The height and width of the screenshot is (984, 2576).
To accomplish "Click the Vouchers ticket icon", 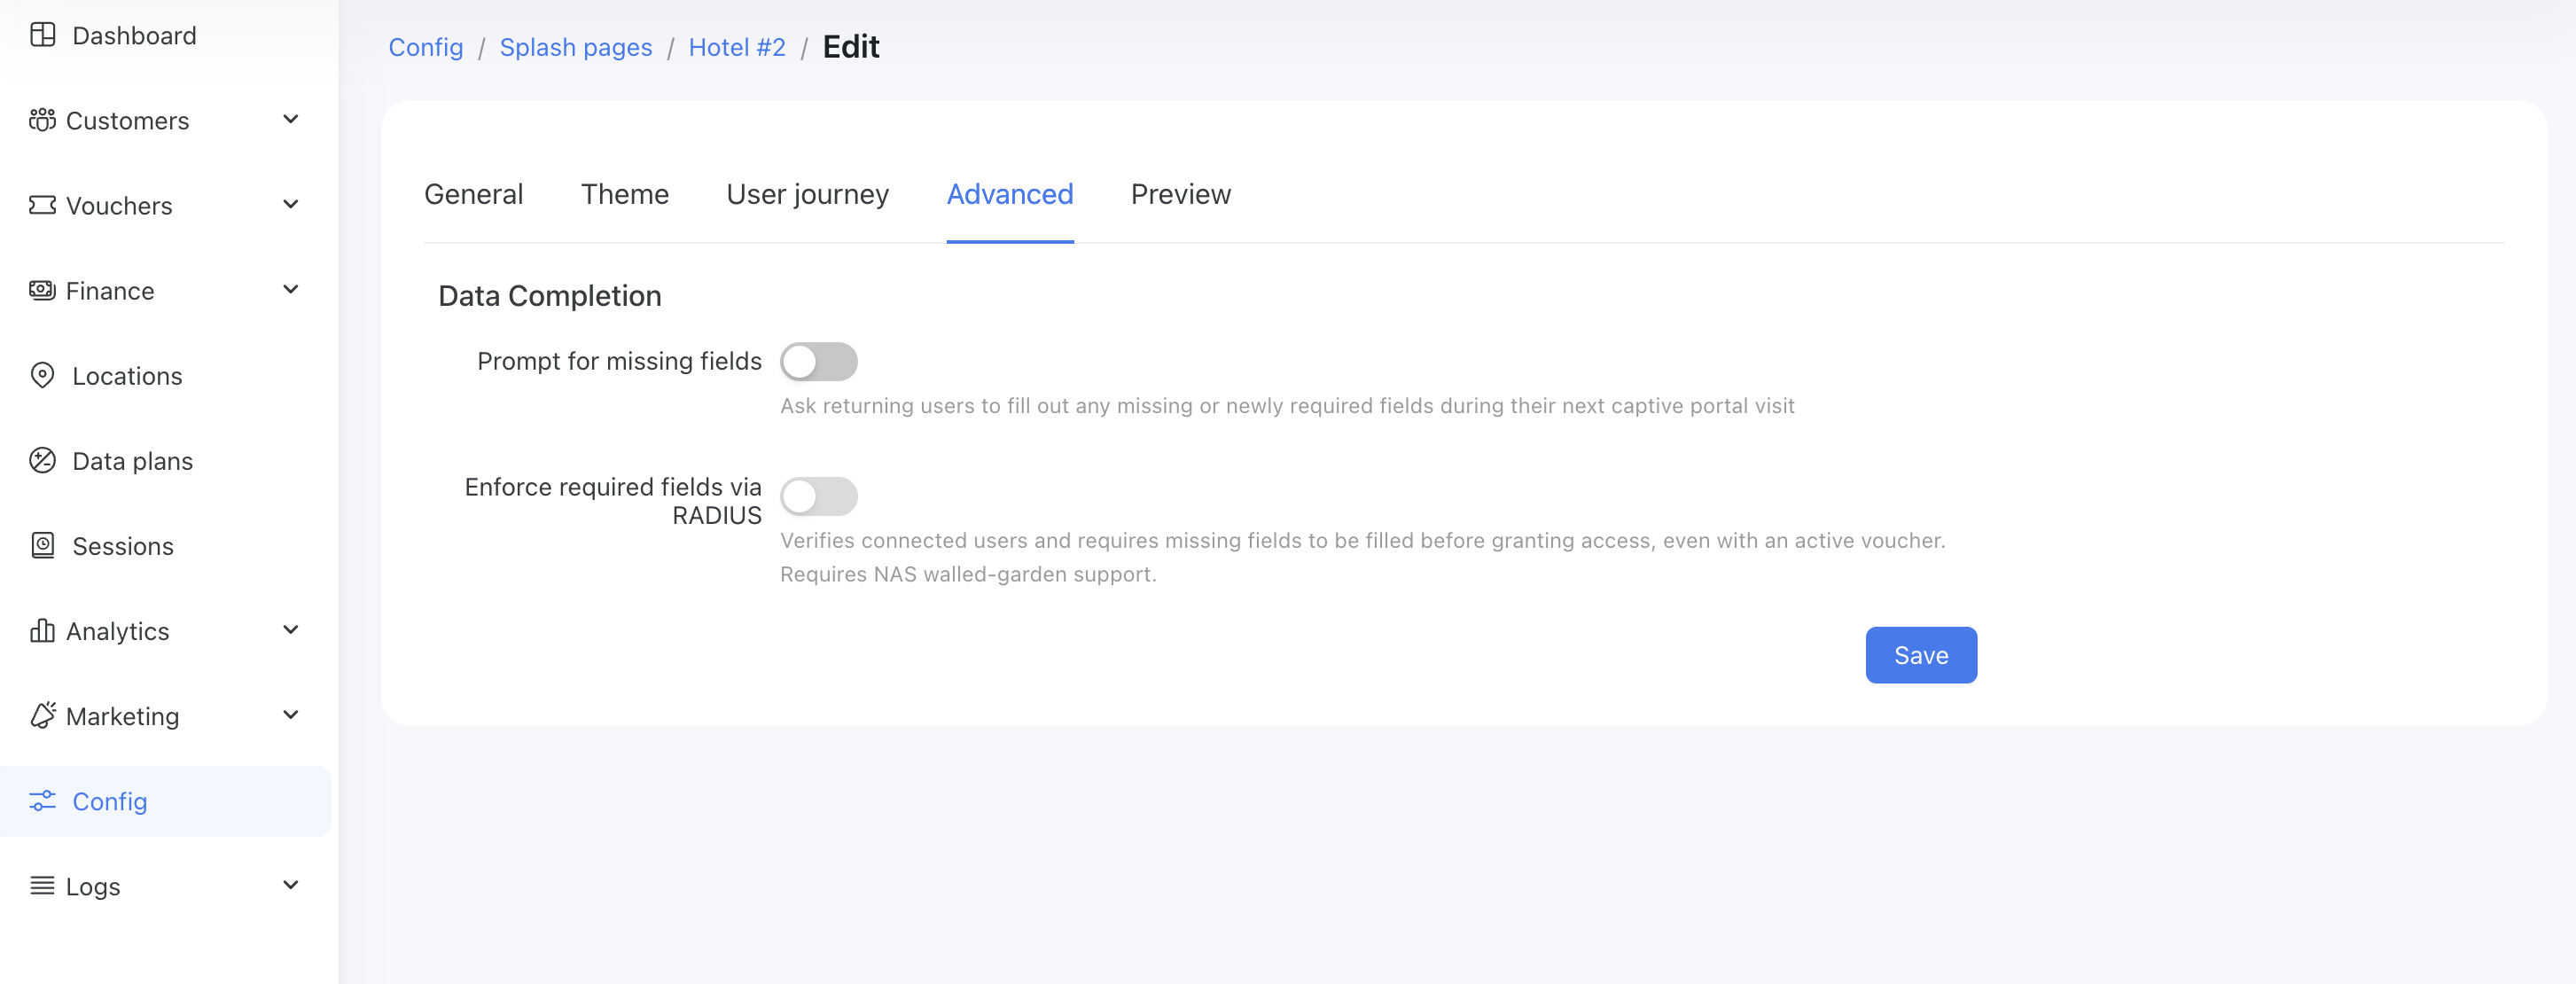I will (42, 205).
